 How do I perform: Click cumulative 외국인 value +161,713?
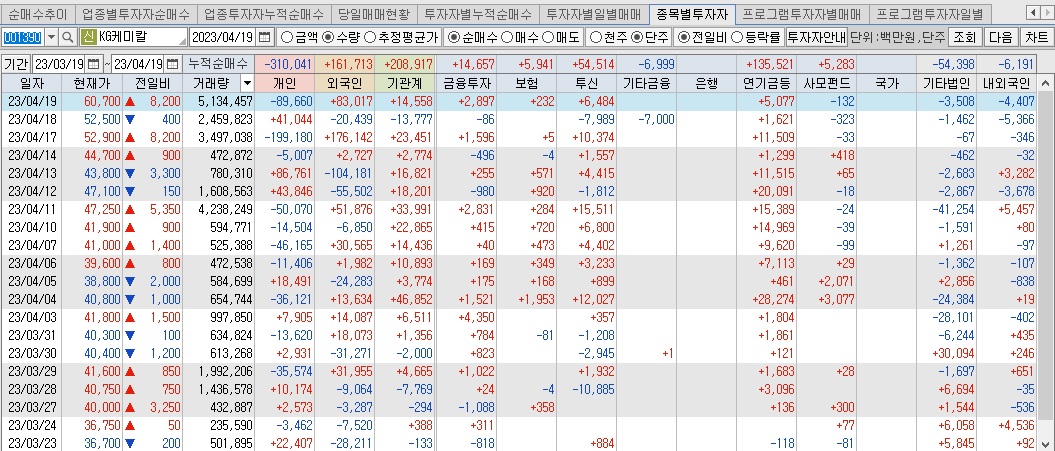pos(348,65)
